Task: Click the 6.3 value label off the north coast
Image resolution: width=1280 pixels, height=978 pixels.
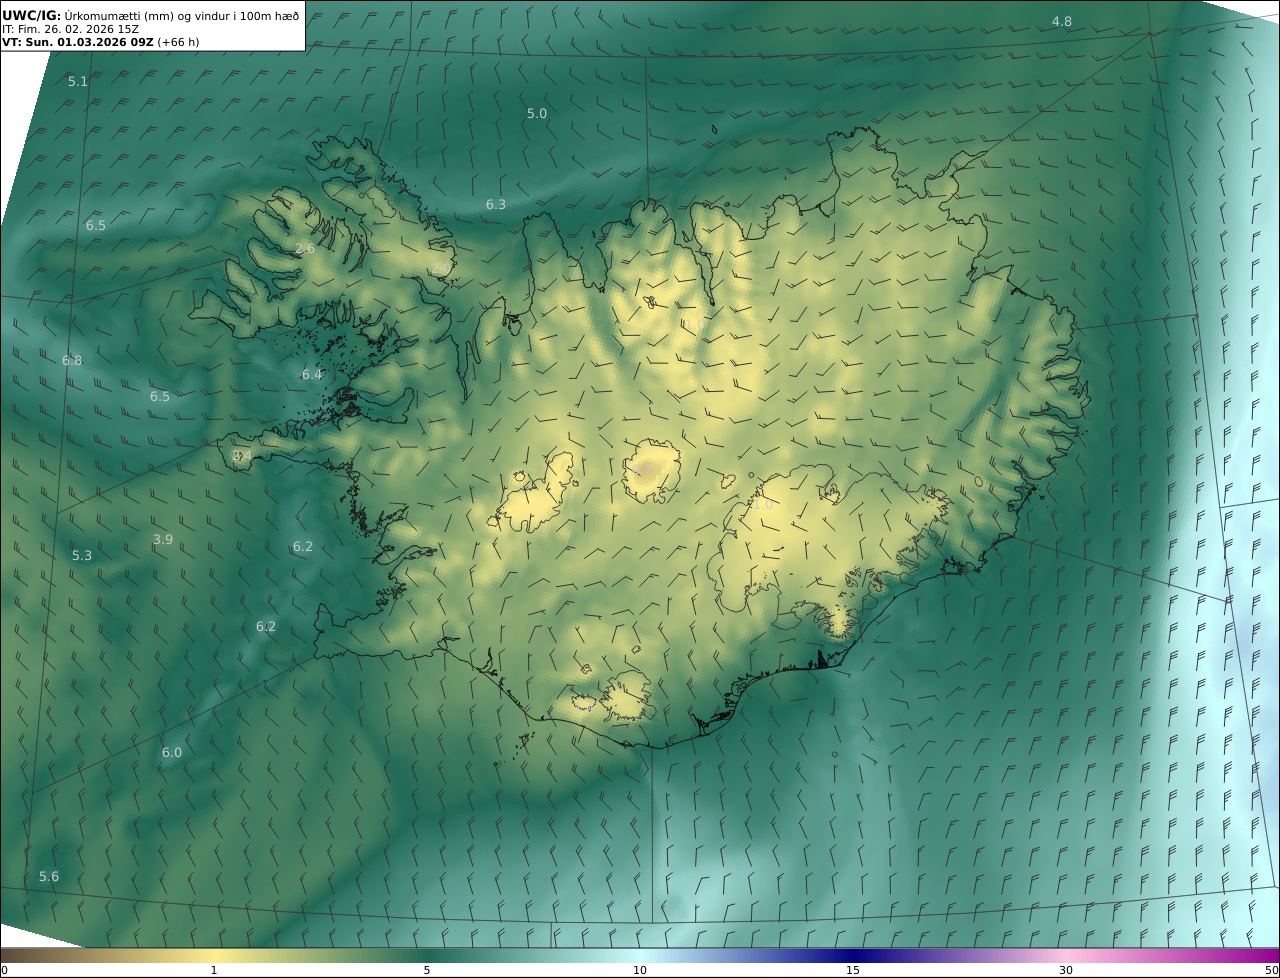Action: pyautogui.click(x=496, y=205)
